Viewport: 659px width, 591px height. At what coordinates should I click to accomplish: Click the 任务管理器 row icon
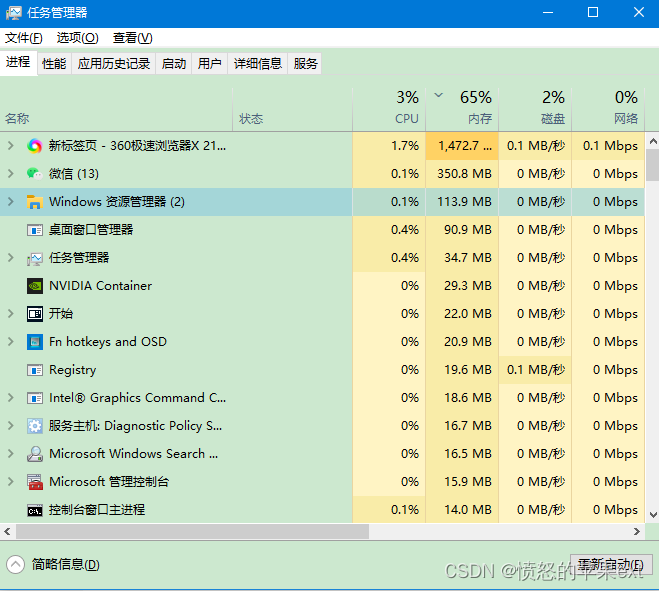[35, 258]
